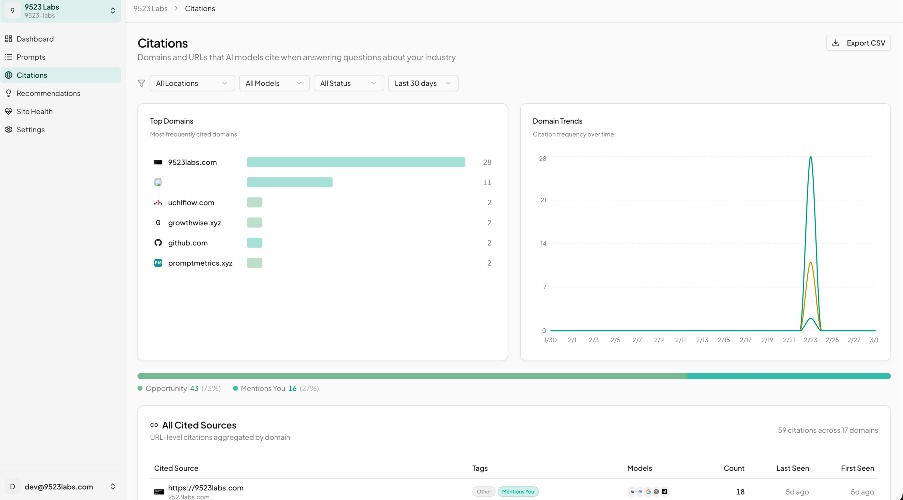Expand the All Status dropdown
This screenshot has width=903, height=500.
[348, 84]
